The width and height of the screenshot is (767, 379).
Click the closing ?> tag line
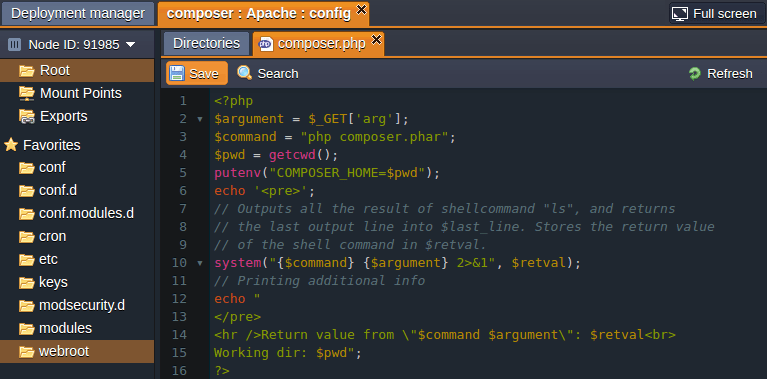(222, 371)
